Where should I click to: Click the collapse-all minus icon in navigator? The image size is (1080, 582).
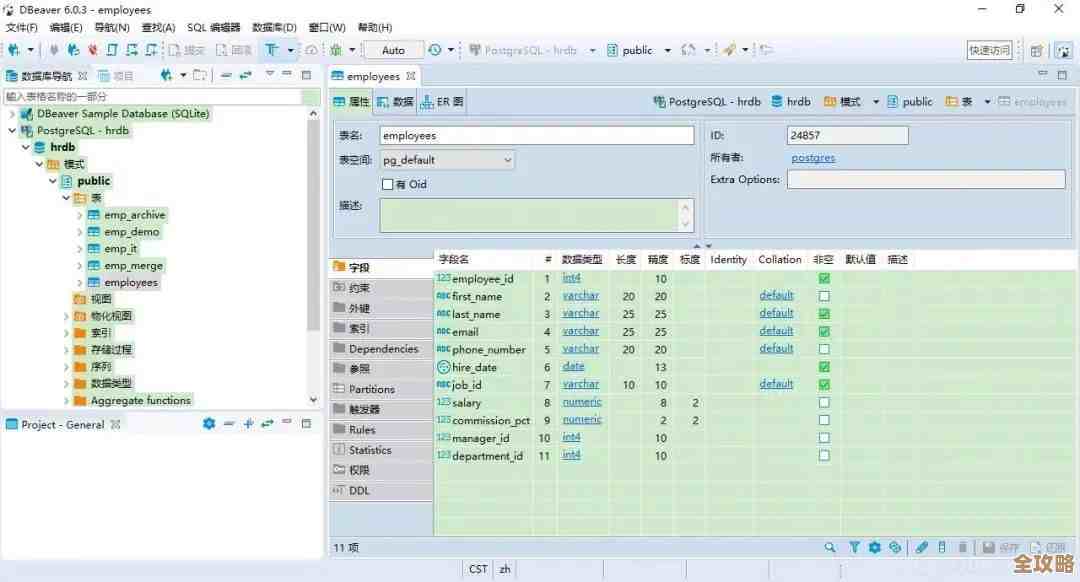[x=226, y=75]
